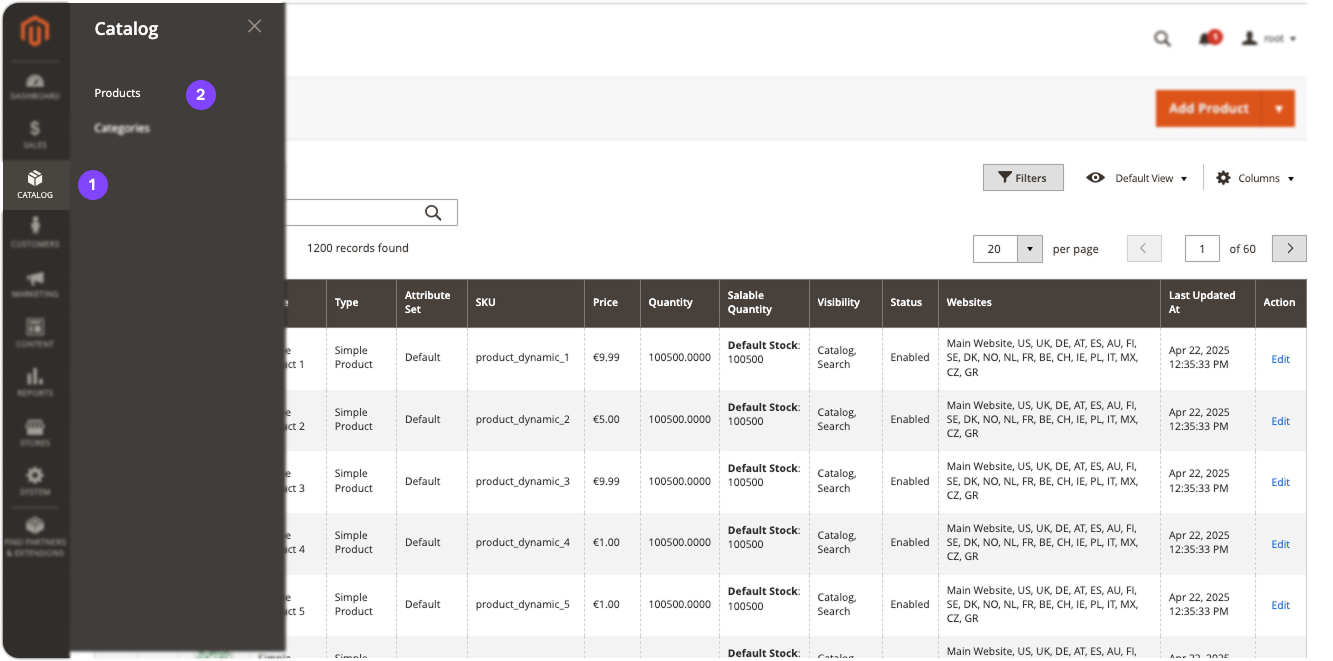Open the Content sidebar menu
This screenshot has width=1333, height=661.
[x=35, y=333]
